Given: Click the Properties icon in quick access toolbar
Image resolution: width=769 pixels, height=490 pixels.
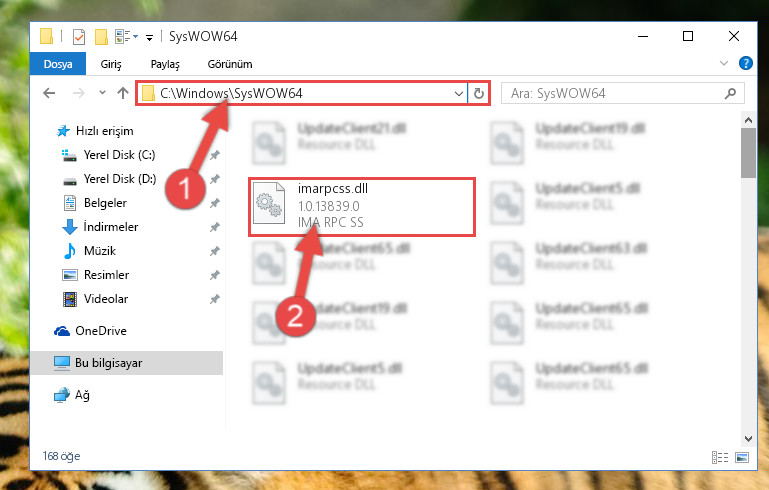Looking at the screenshot, I should coord(79,36).
